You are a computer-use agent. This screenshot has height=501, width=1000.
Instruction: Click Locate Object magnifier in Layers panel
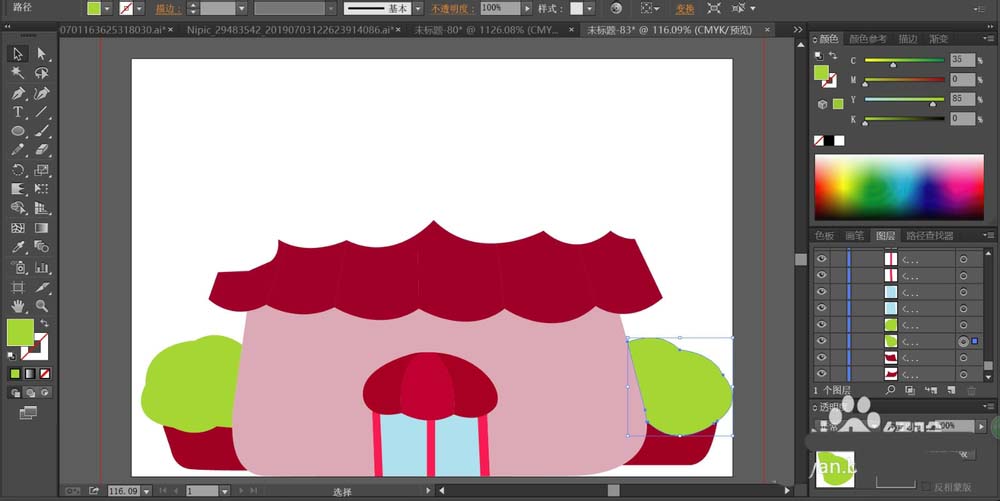[890, 390]
